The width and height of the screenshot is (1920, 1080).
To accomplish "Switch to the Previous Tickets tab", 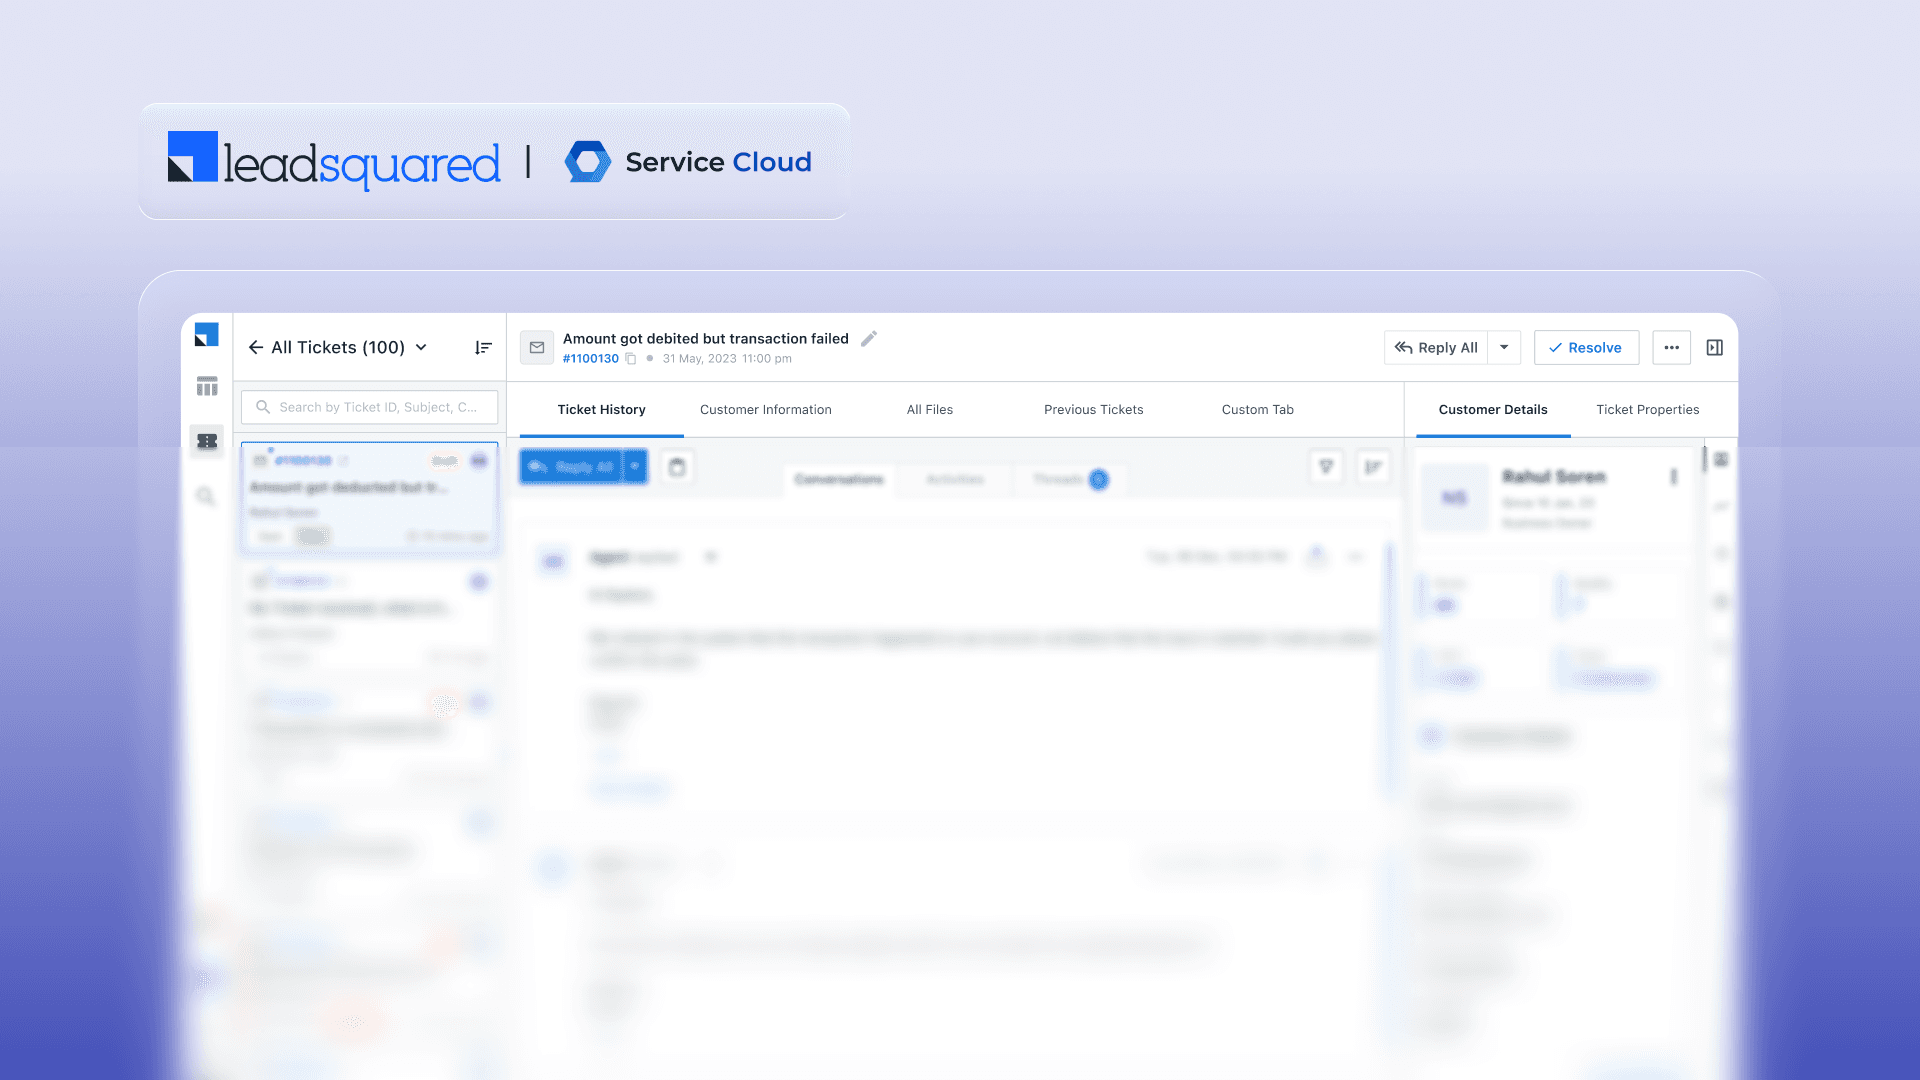I will click(1093, 410).
